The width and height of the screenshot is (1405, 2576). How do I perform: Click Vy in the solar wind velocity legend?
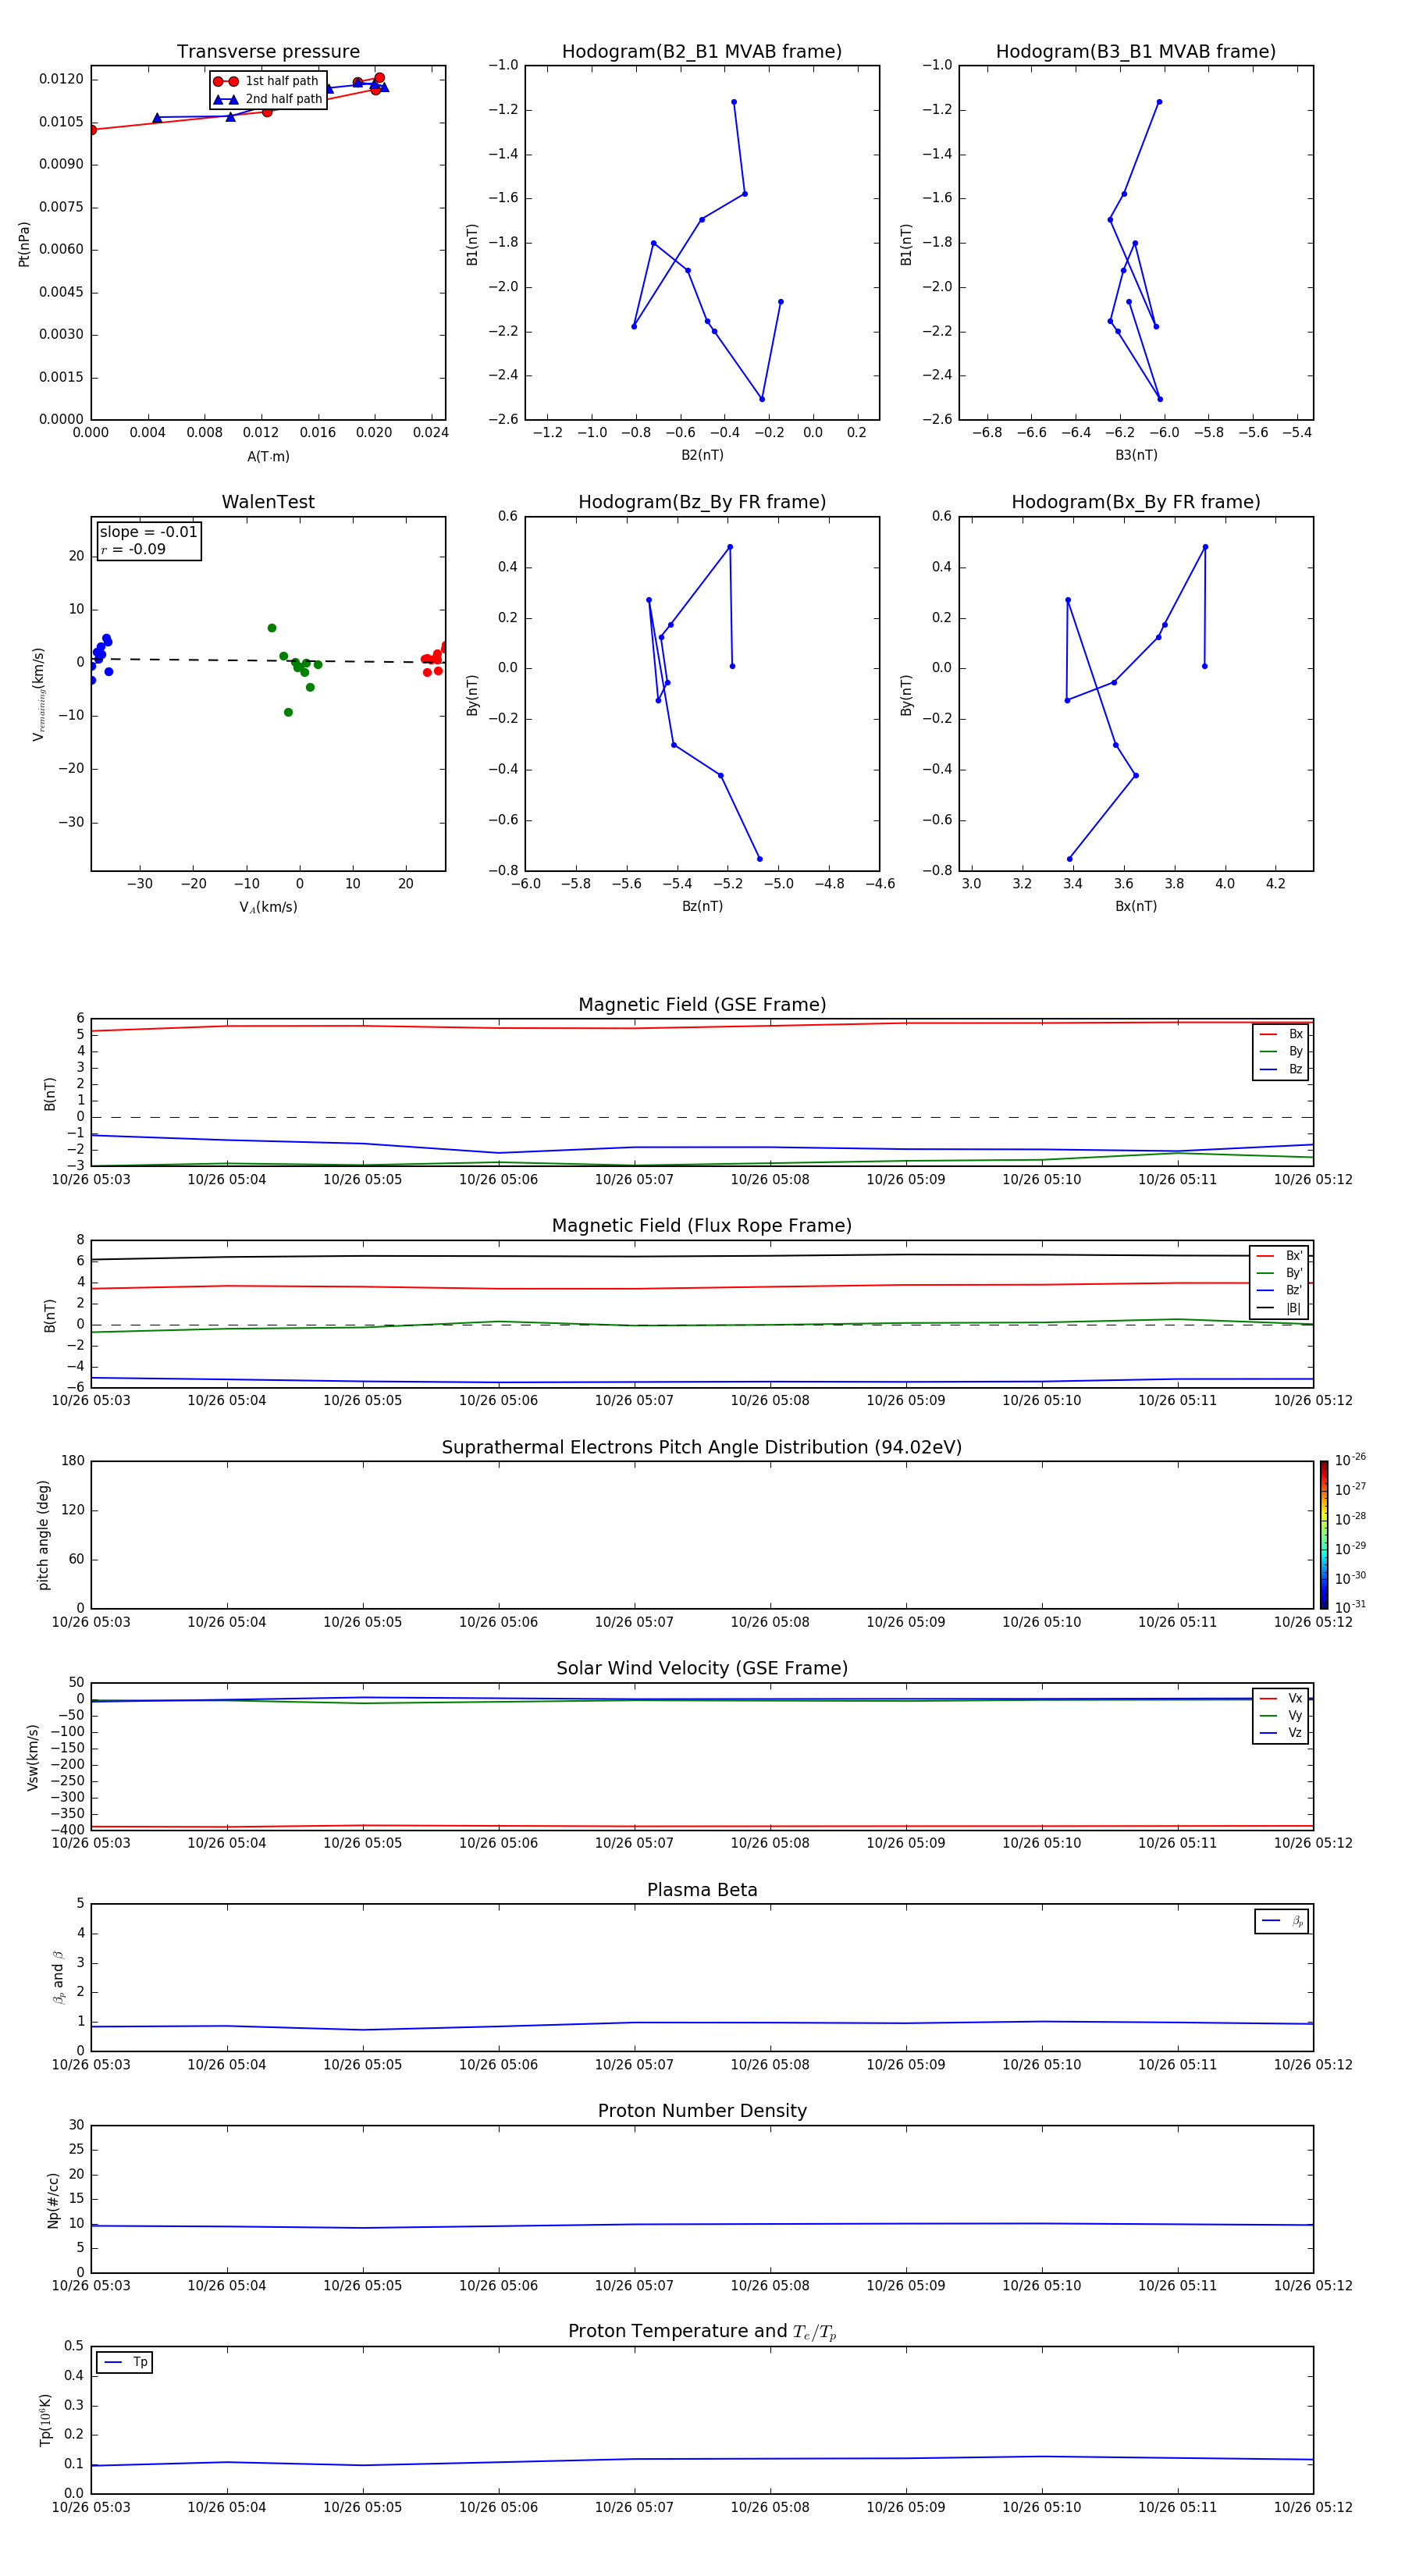pos(1281,1716)
